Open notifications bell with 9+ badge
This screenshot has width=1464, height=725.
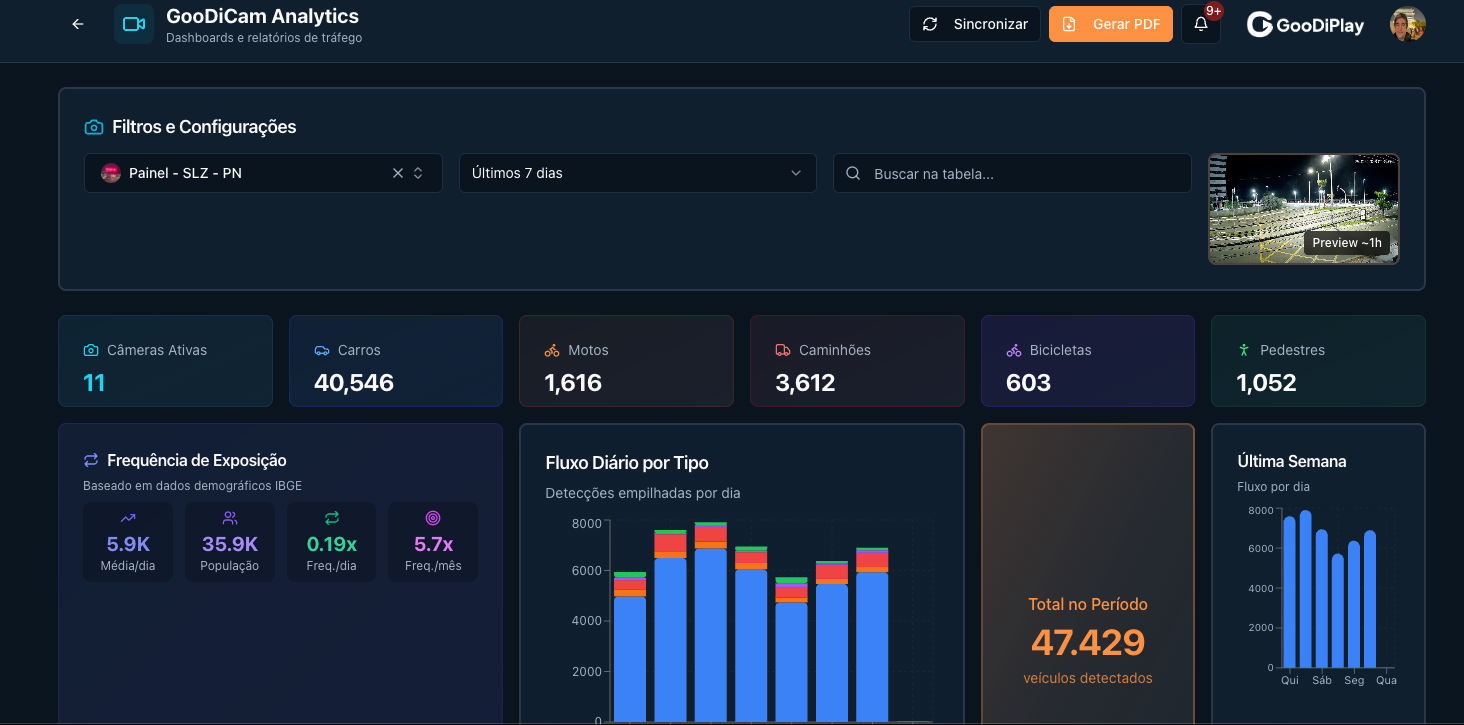click(x=1201, y=24)
